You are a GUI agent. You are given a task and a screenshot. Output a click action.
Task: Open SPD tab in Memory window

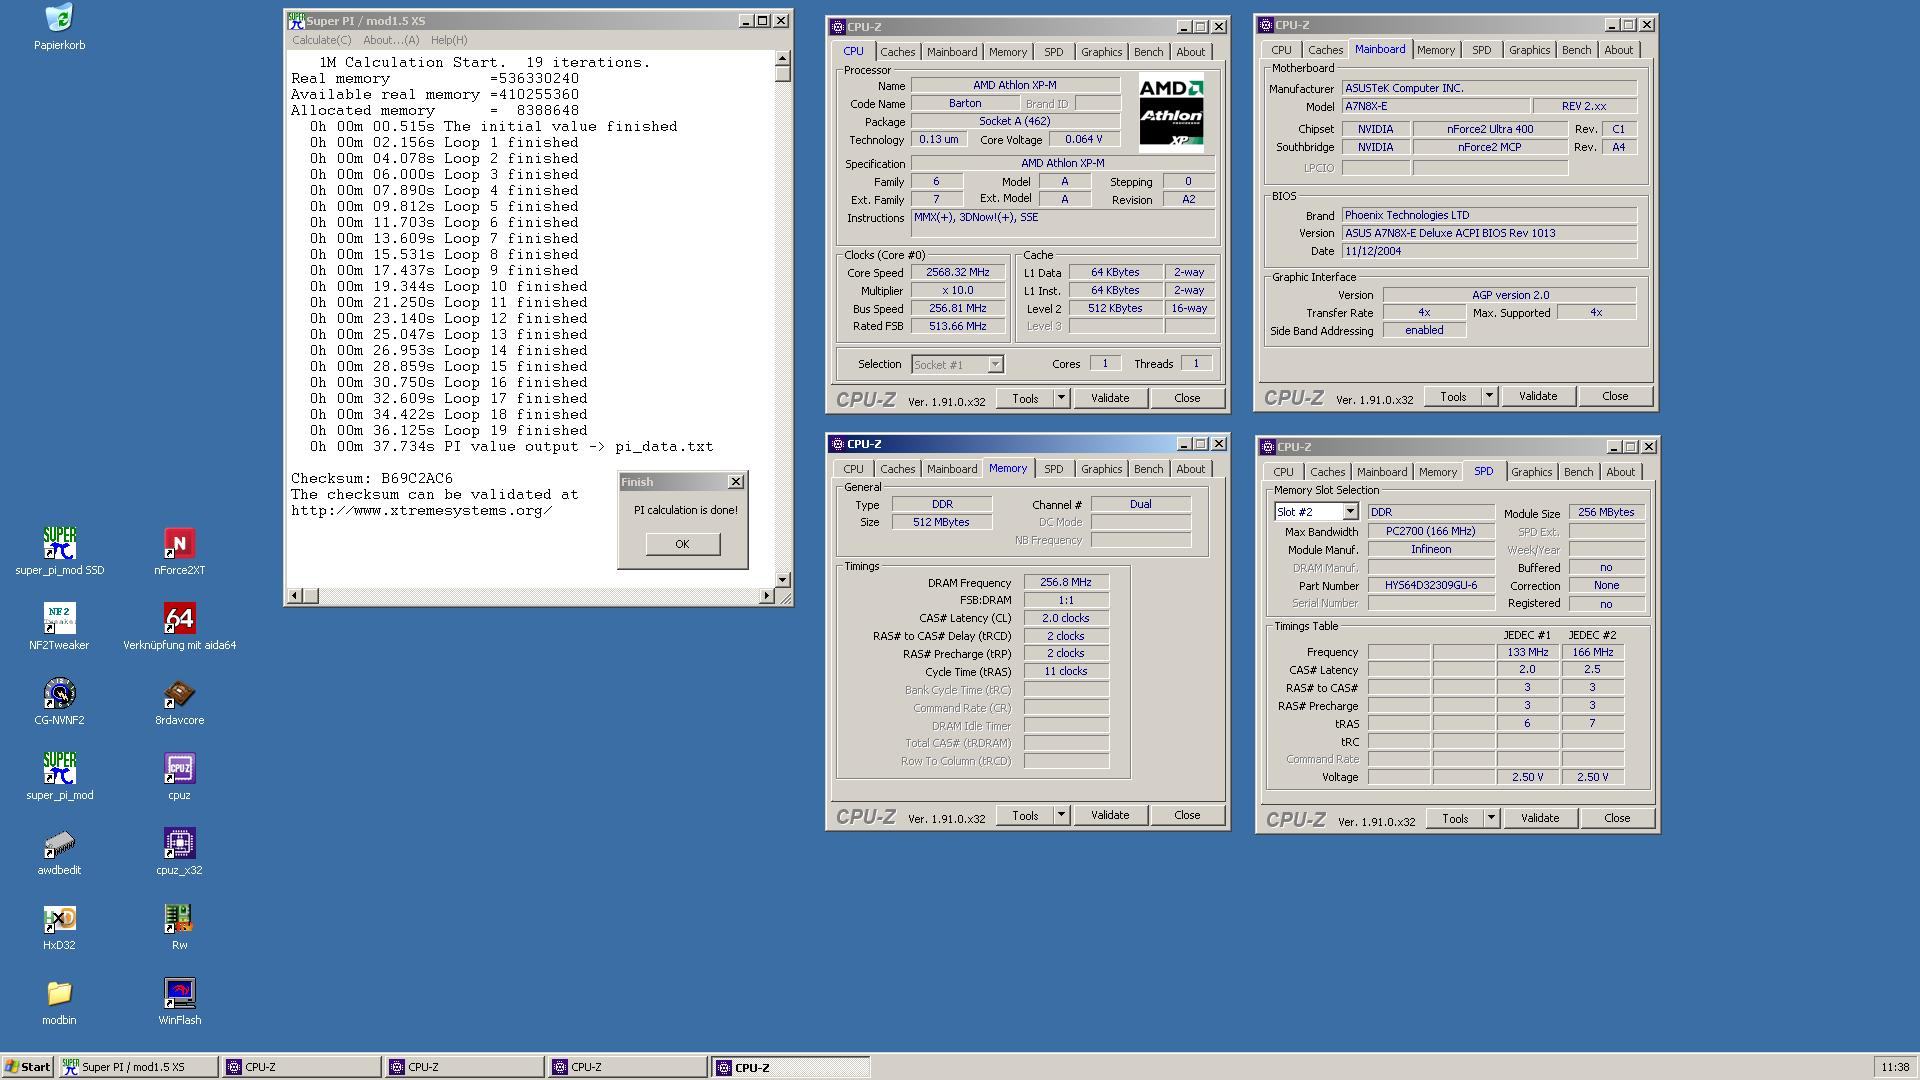click(x=1053, y=469)
